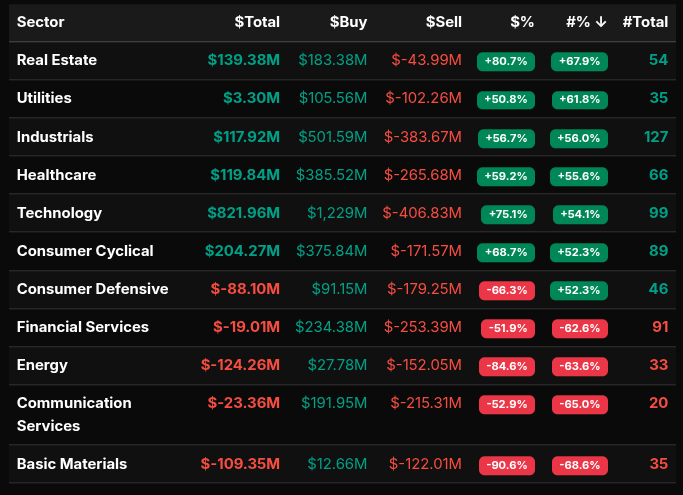Viewport: 683px width, 495px height.
Task: Open the Industrials sector link
Action: 55,136
